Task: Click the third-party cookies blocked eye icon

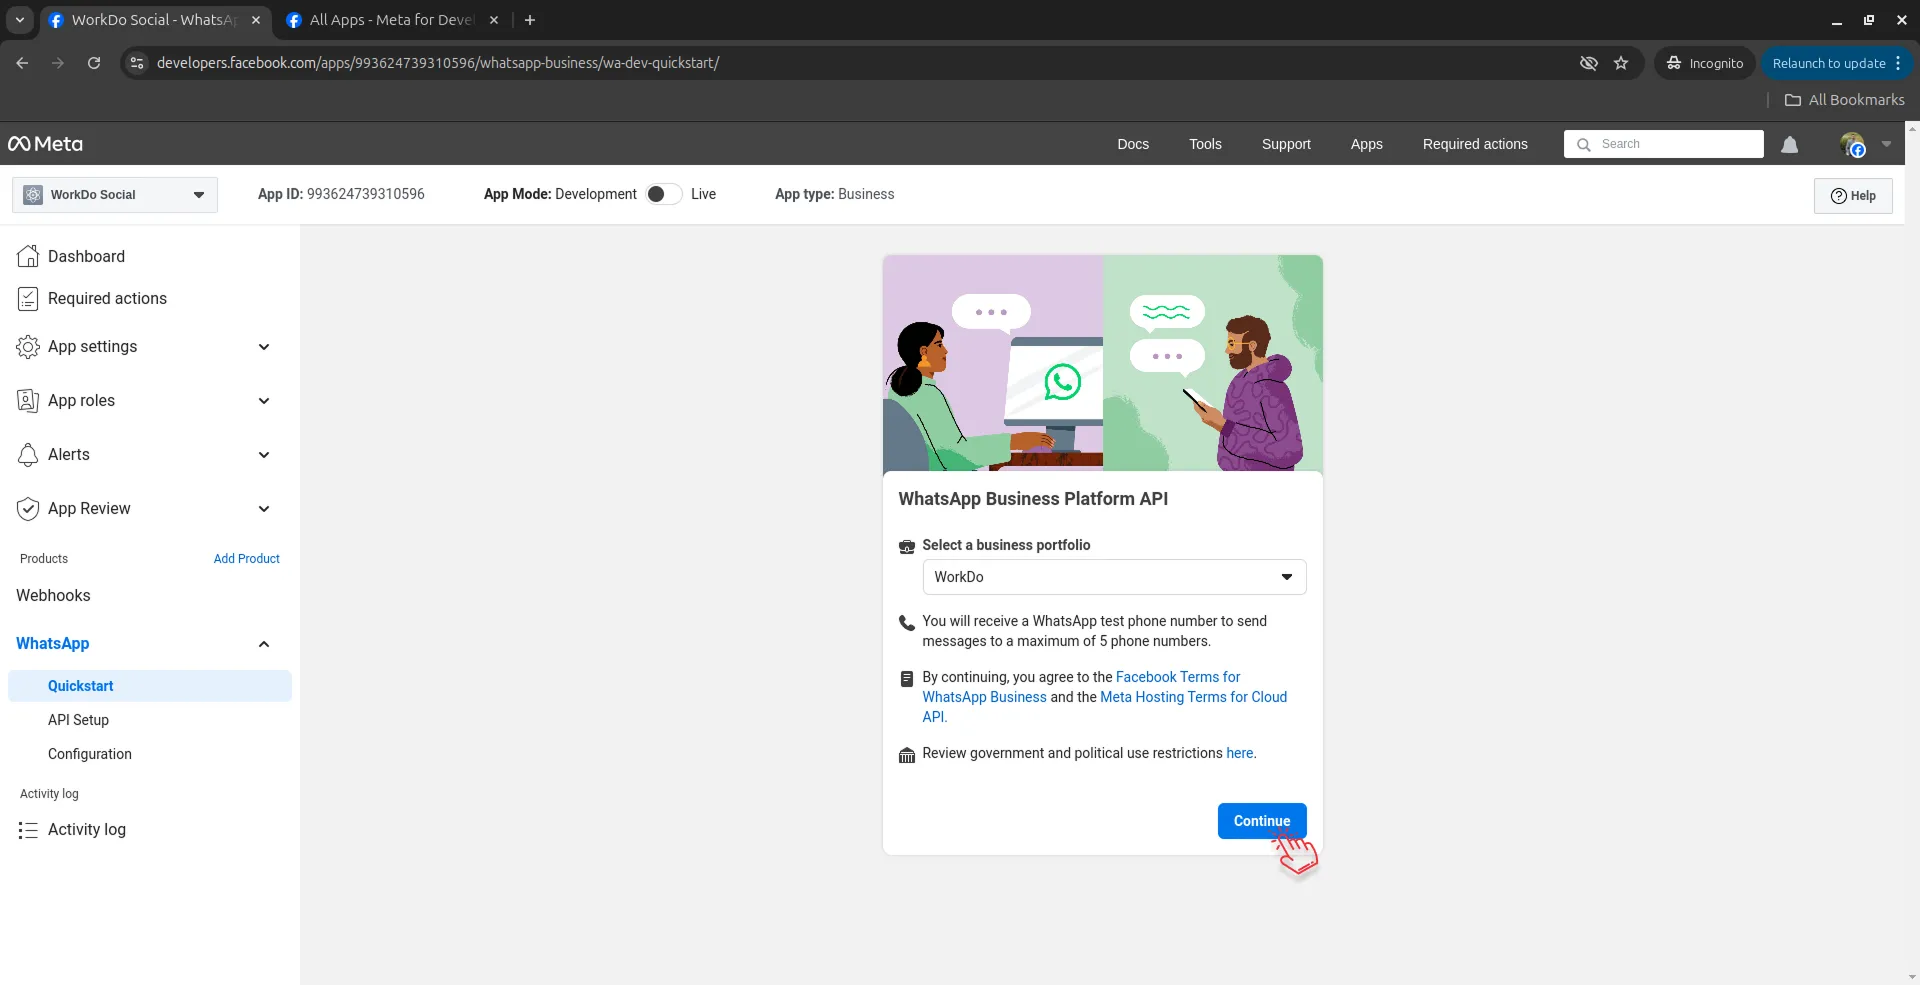Action: pyautogui.click(x=1588, y=63)
